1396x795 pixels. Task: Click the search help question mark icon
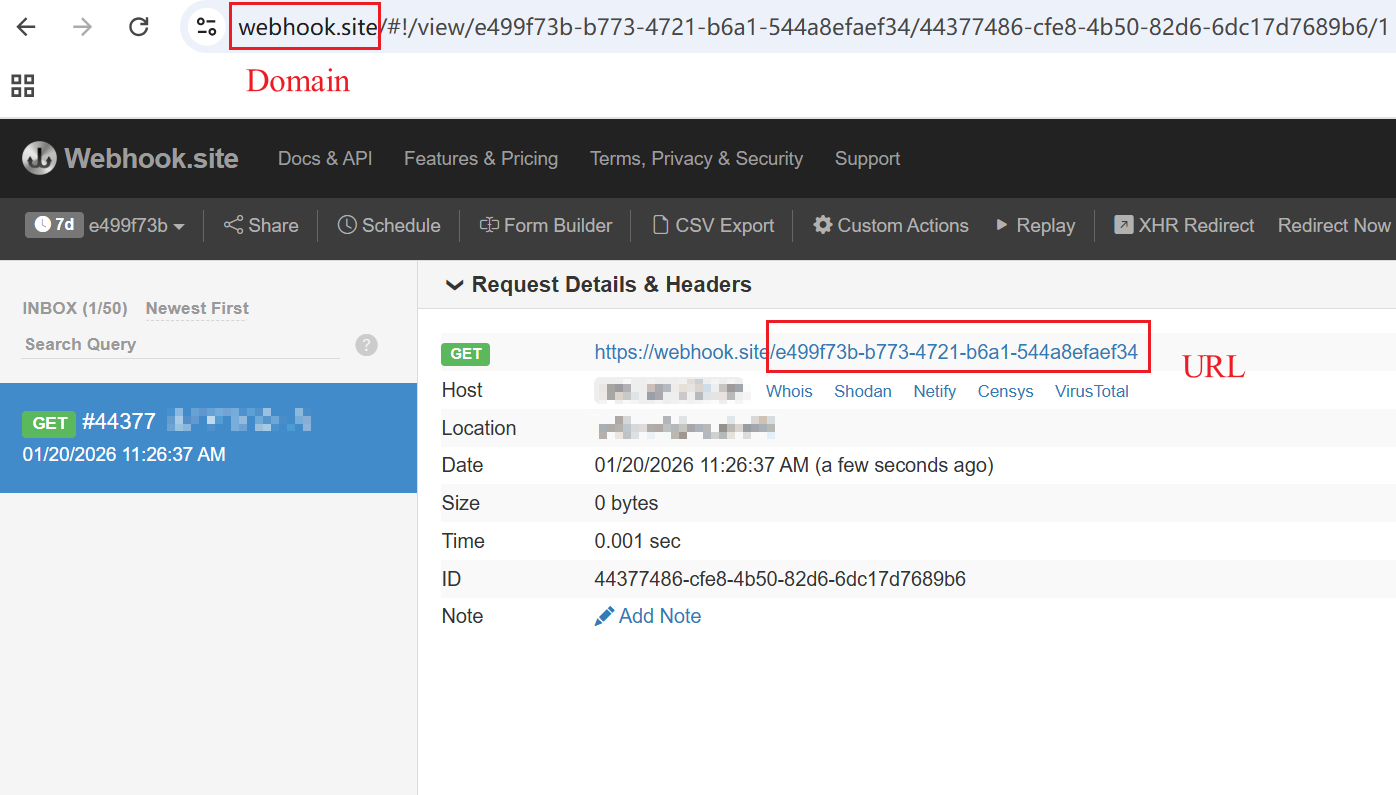tap(366, 345)
